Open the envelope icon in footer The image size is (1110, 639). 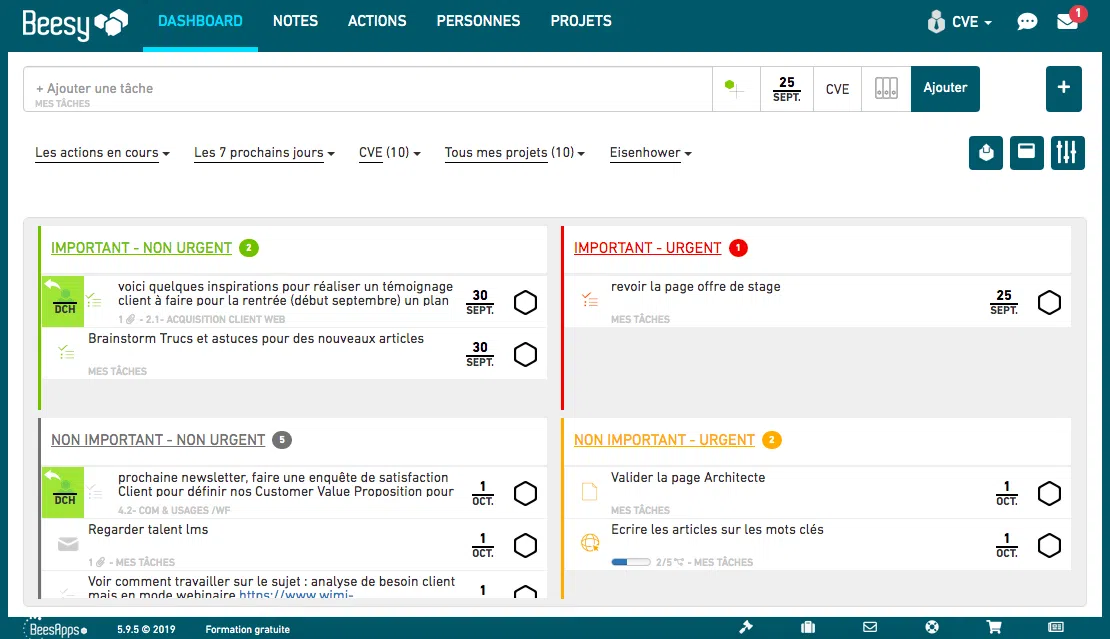pos(870,627)
